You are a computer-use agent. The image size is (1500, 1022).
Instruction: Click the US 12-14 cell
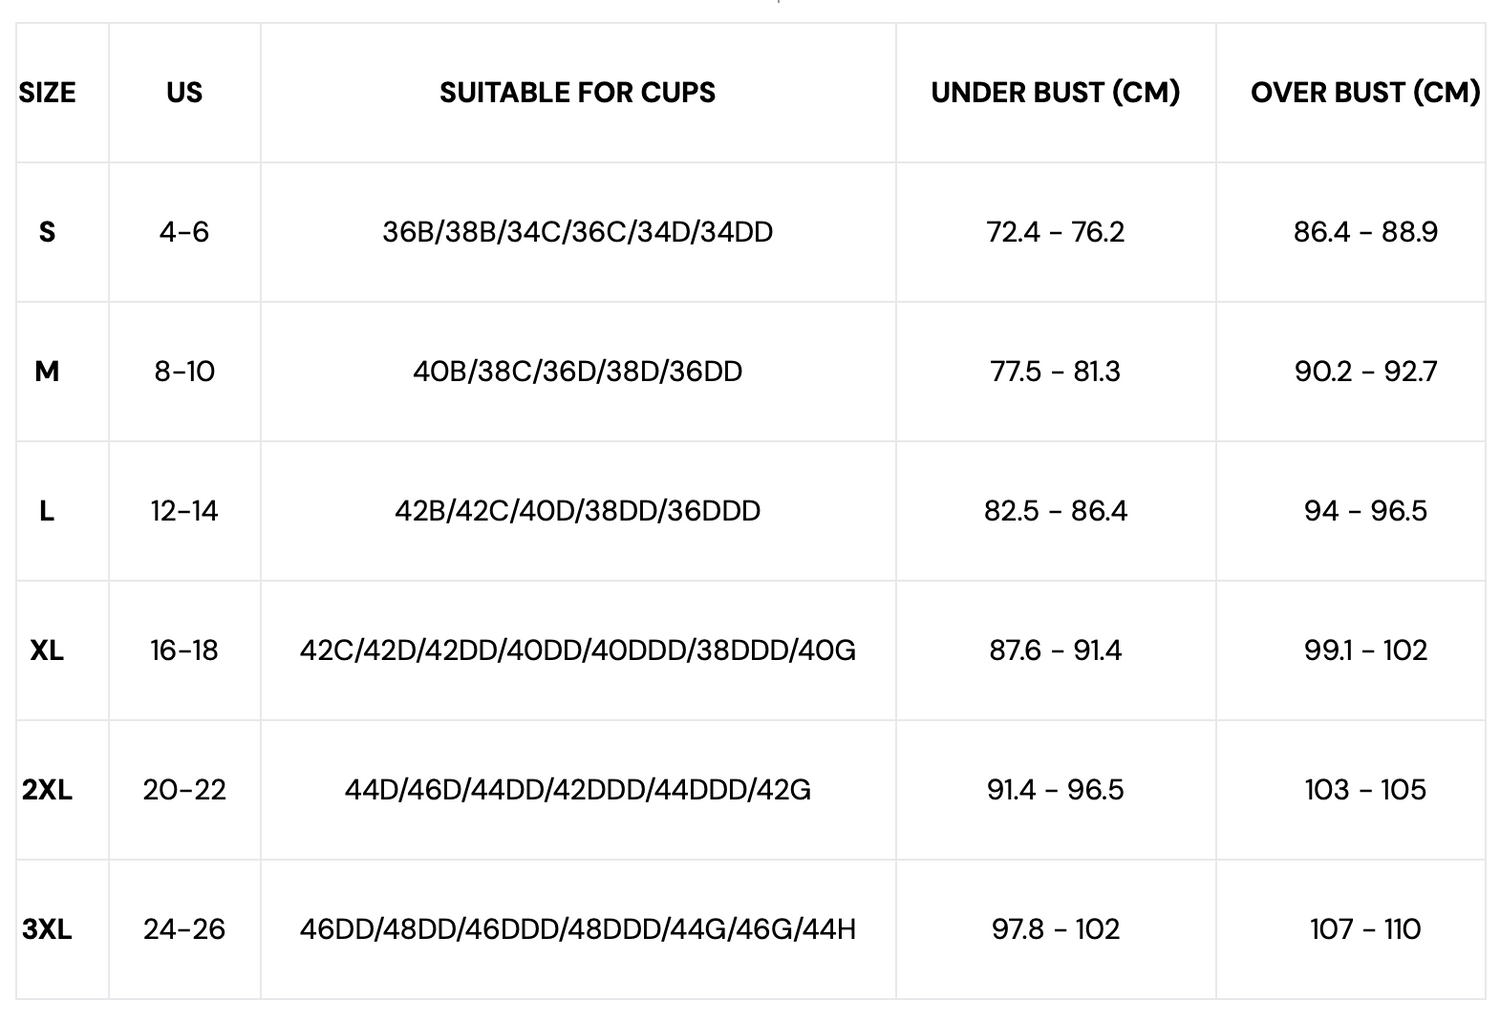point(184,511)
